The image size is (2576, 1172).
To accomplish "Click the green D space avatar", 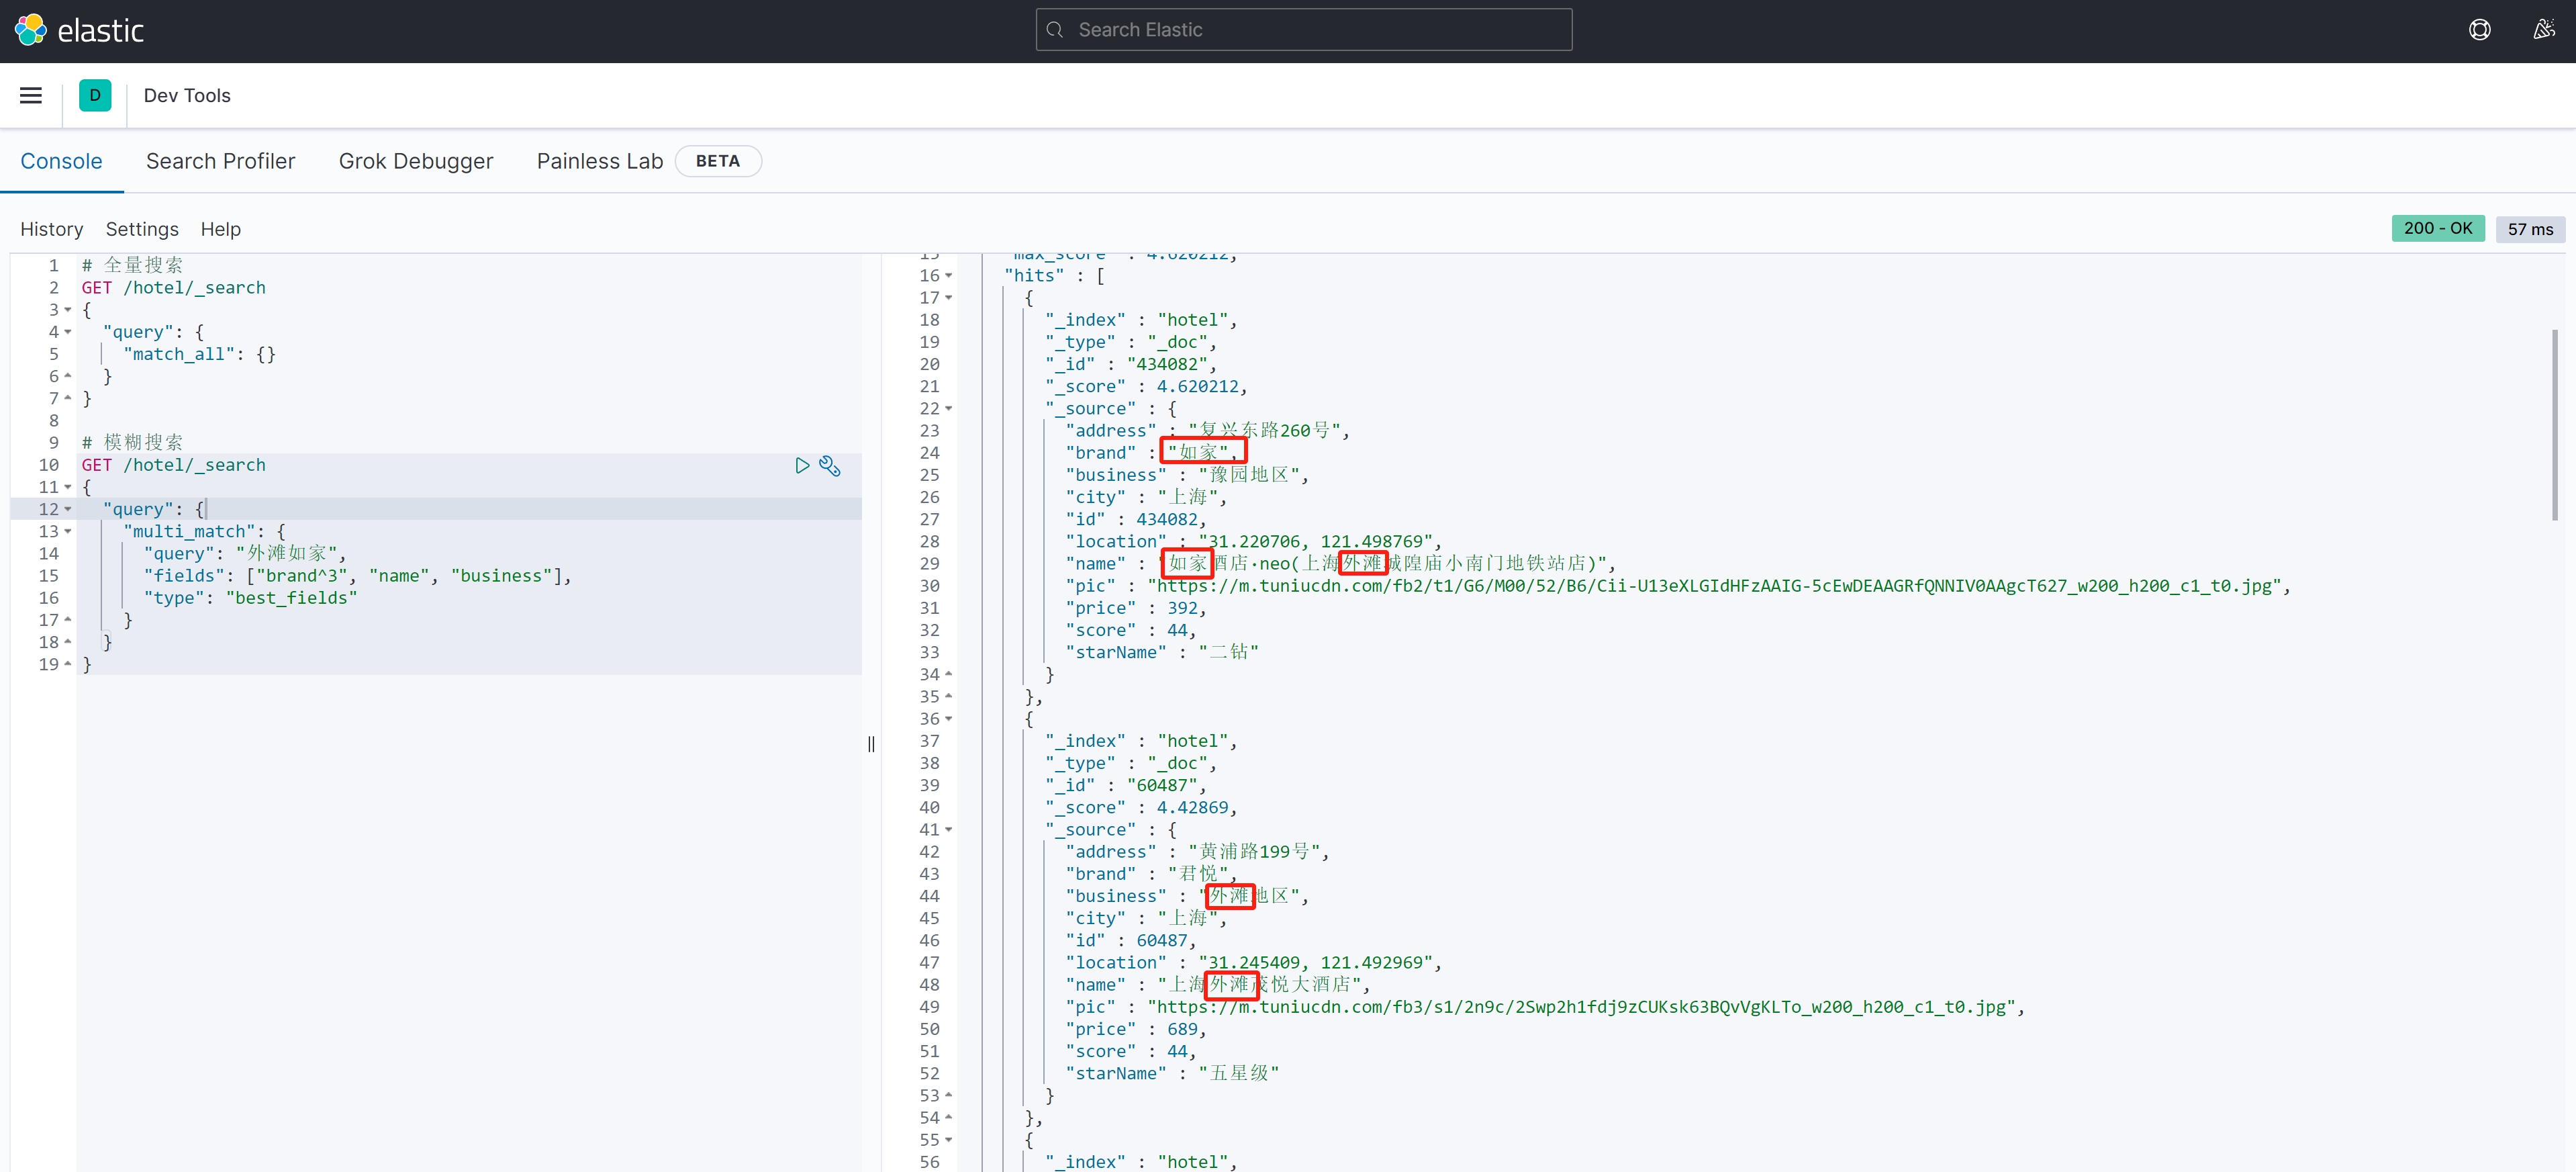I will pyautogui.click(x=95, y=95).
